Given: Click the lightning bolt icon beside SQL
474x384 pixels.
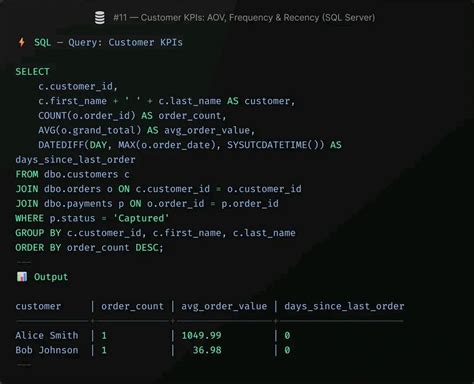Looking at the screenshot, I should (x=22, y=42).
